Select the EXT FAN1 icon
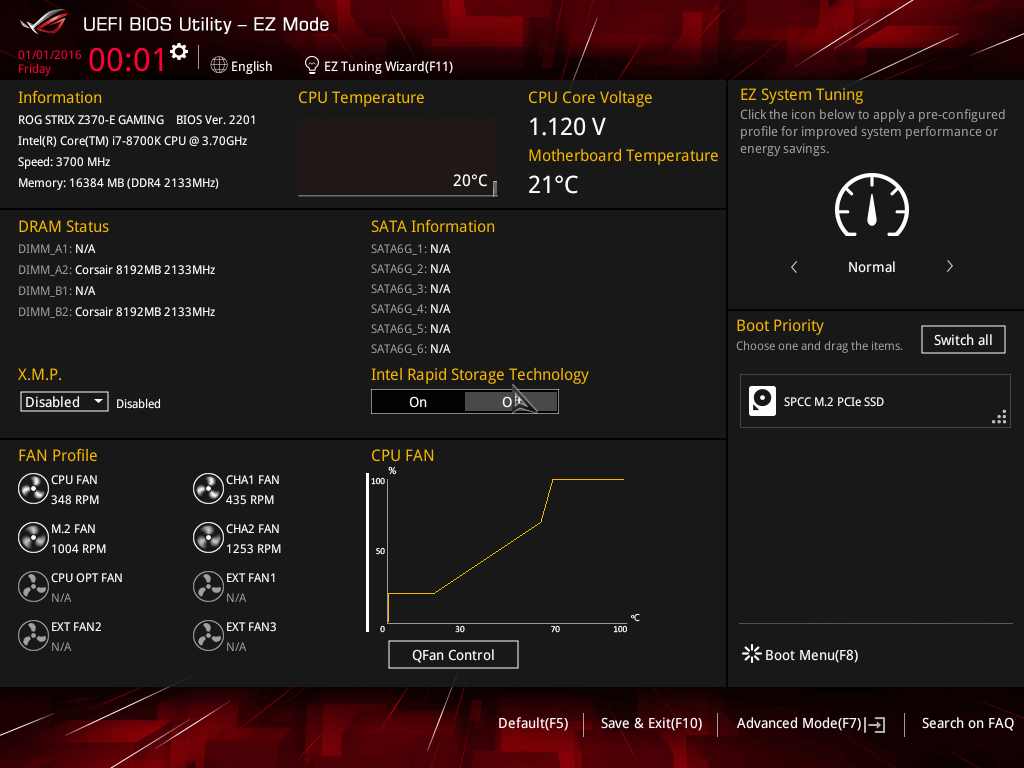This screenshot has width=1024, height=768. pos(208,586)
